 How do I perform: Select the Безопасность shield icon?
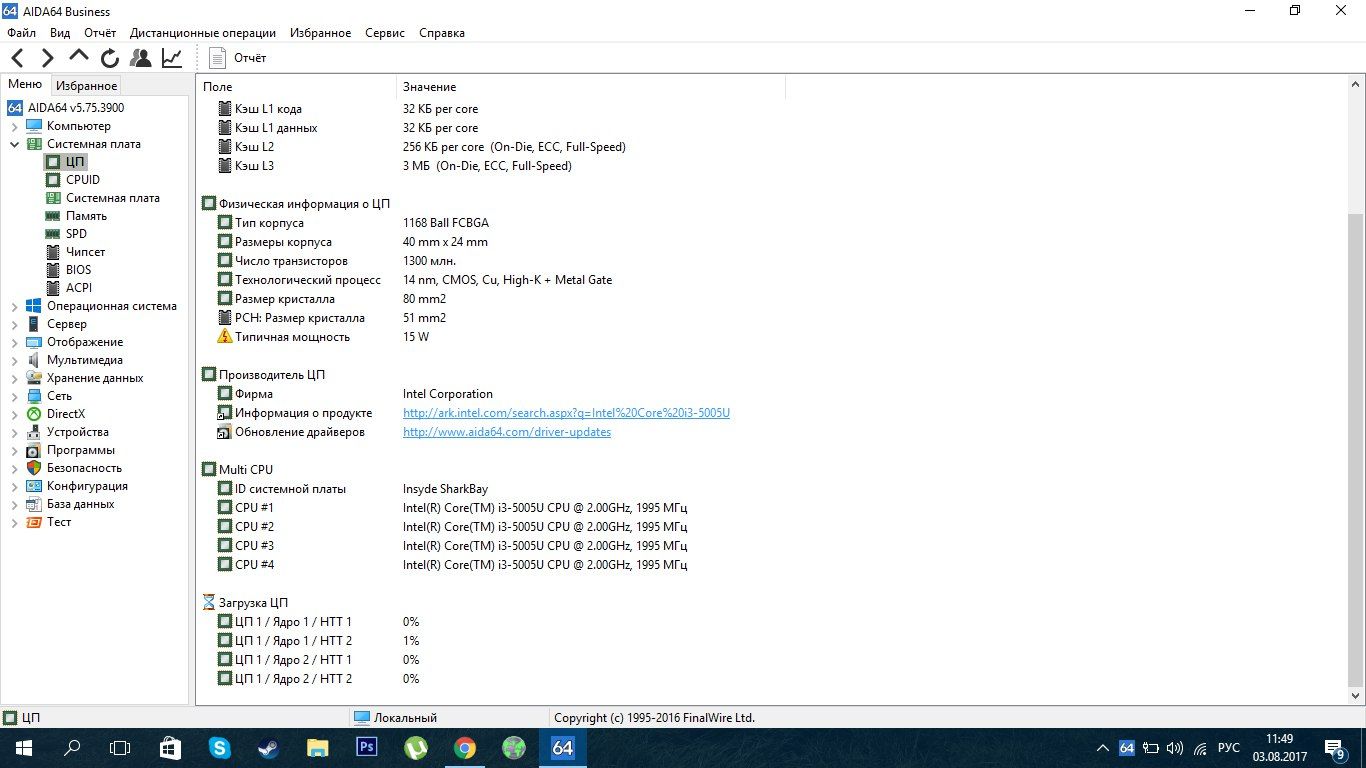(34, 468)
